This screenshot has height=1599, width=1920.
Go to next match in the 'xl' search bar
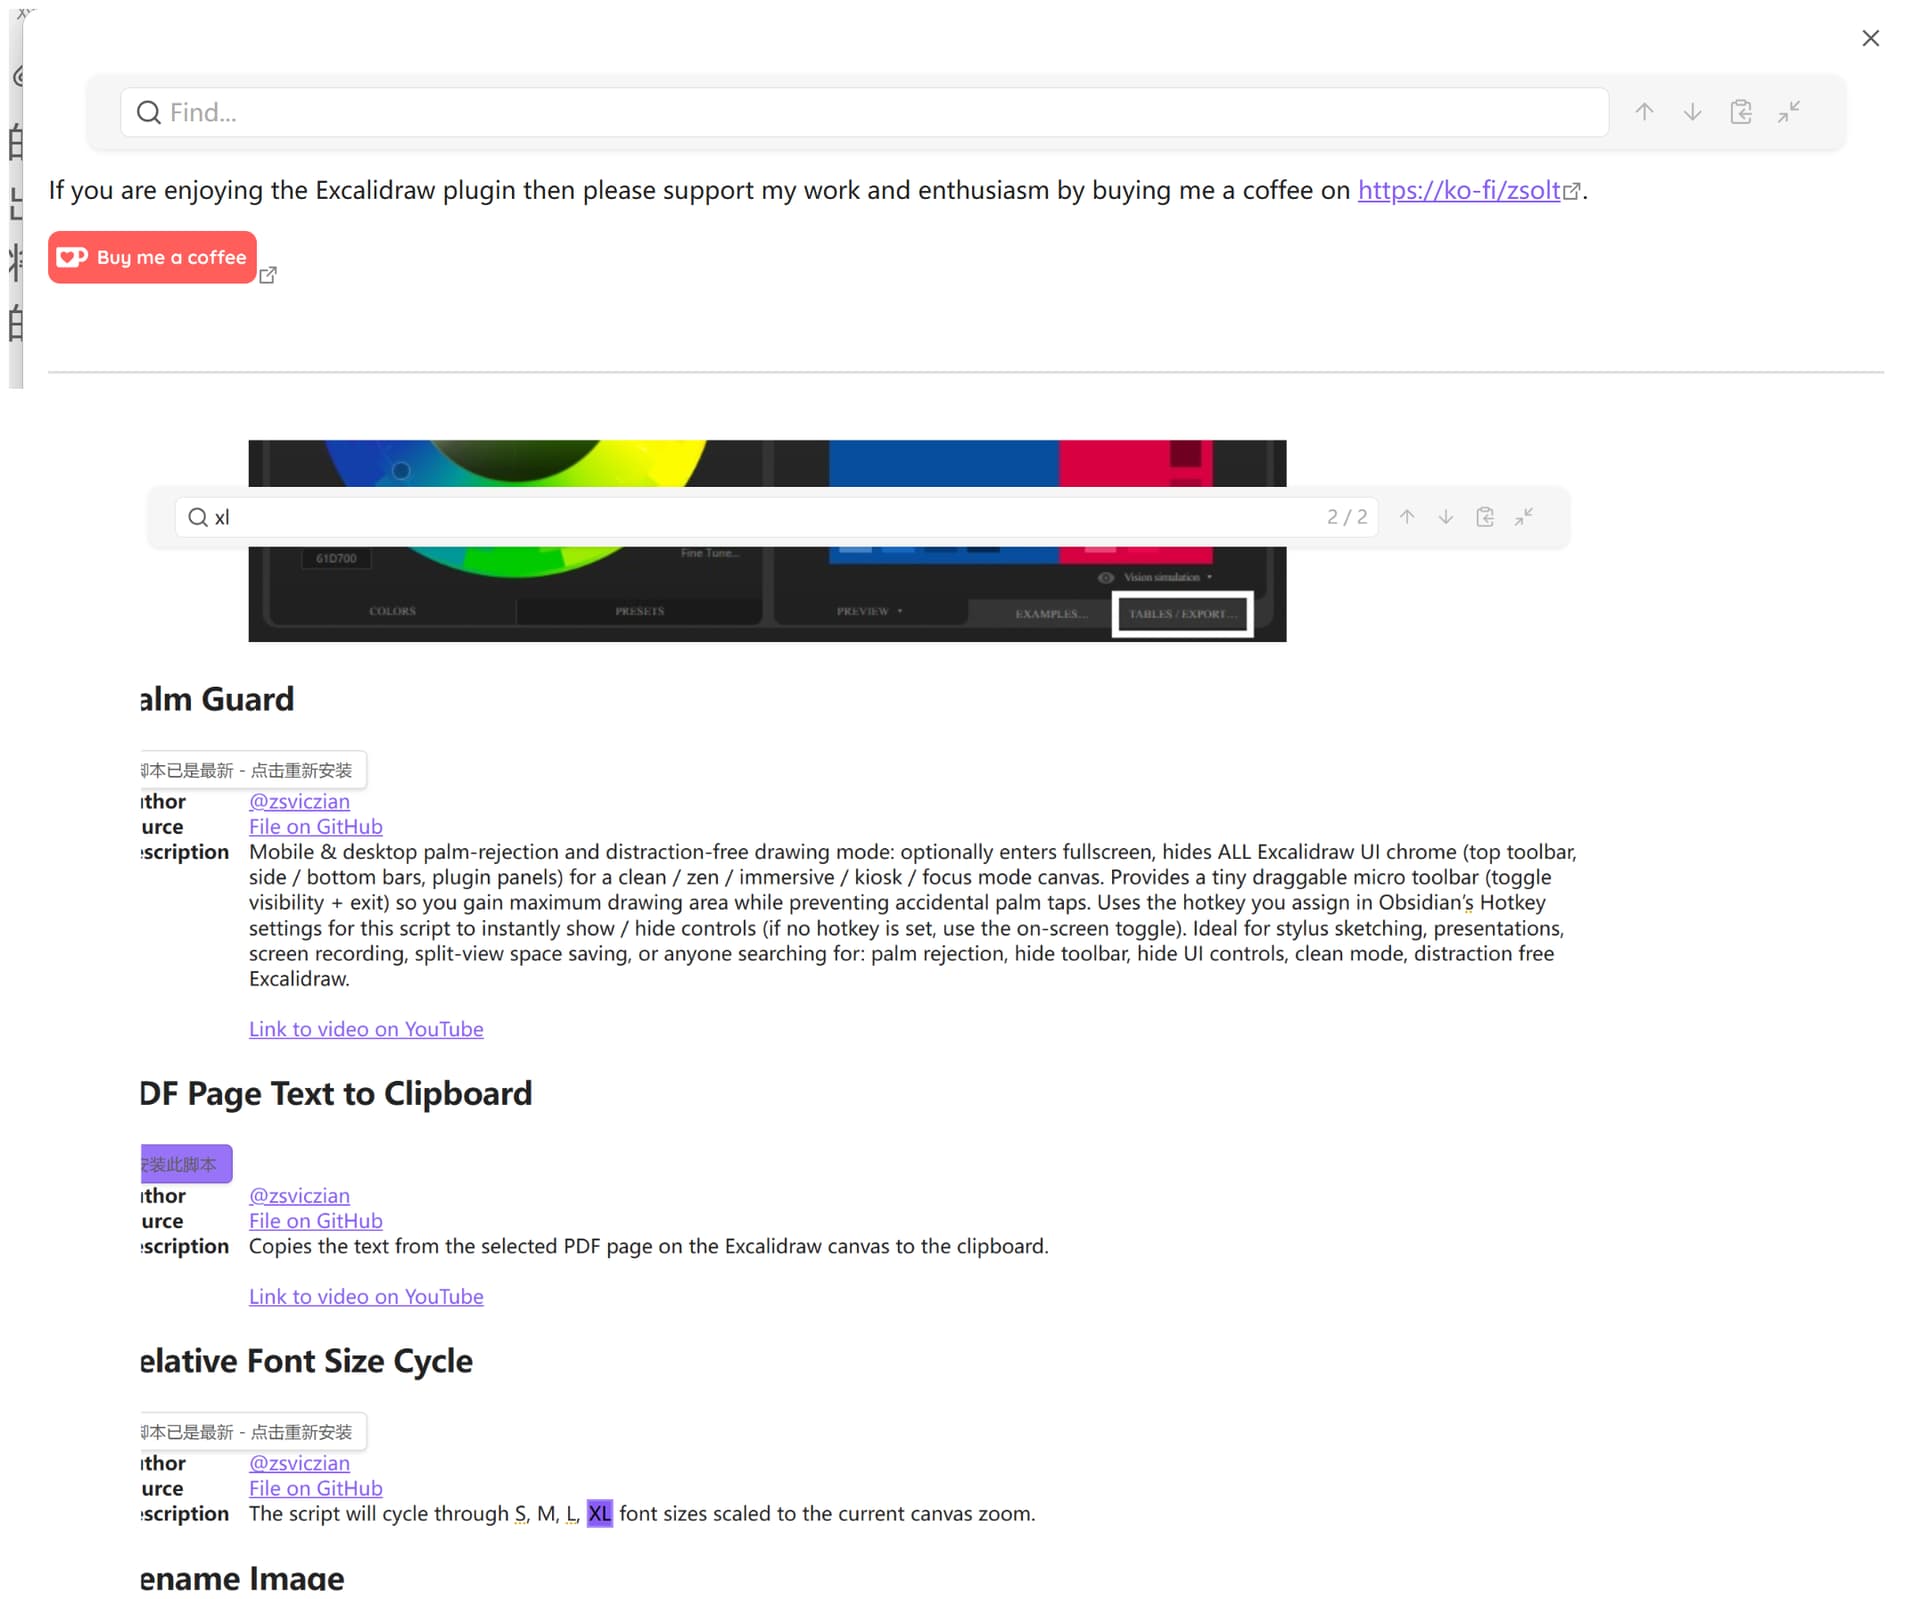pos(1446,517)
